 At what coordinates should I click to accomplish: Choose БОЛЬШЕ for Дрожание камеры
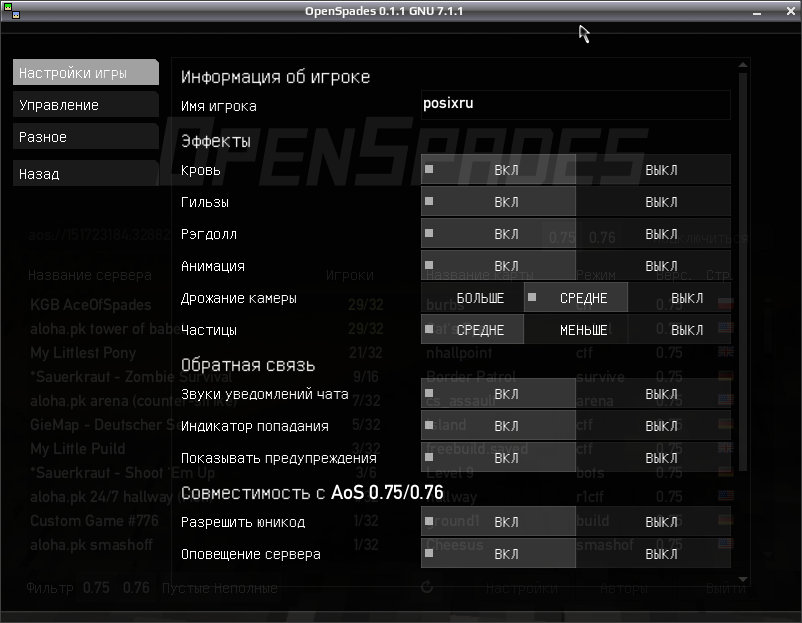pos(472,298)
